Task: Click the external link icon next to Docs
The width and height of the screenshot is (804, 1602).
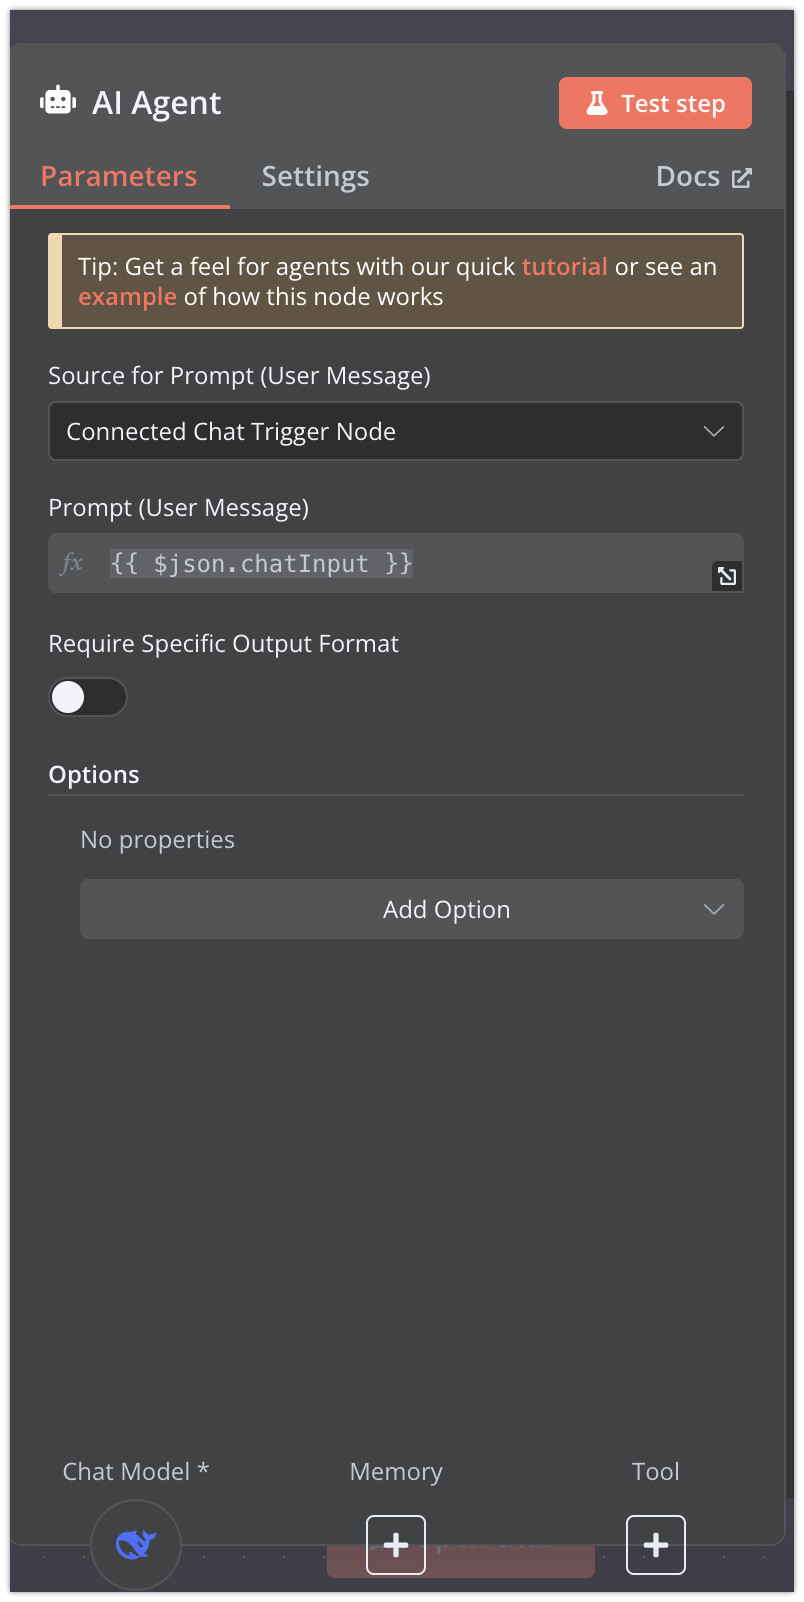Action: point(741,175)
